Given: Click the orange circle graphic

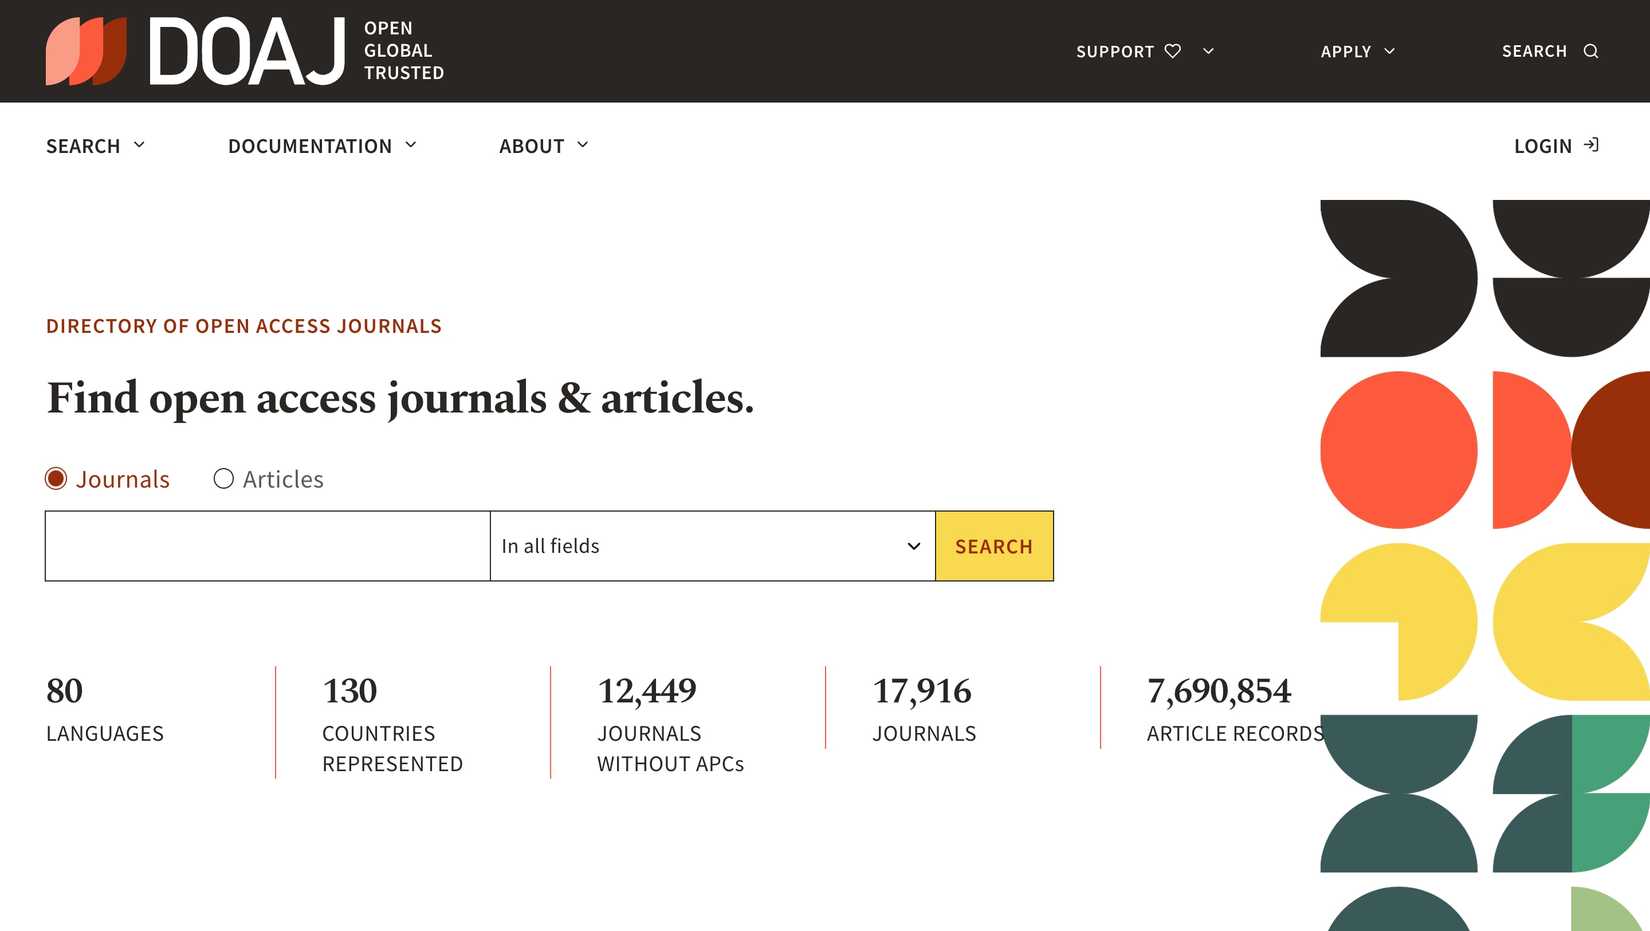Looking at the screenshot, I should 1398,450.
